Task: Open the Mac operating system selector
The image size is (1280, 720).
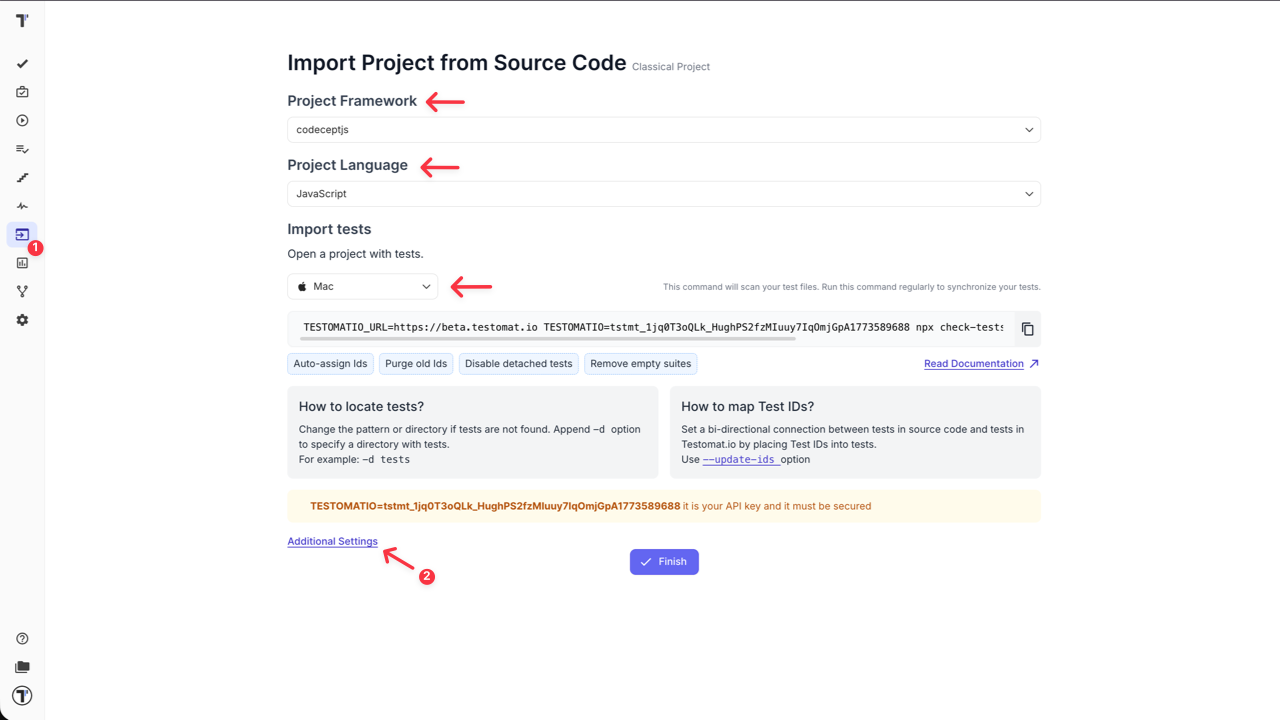Action: (x=362, y=286)
